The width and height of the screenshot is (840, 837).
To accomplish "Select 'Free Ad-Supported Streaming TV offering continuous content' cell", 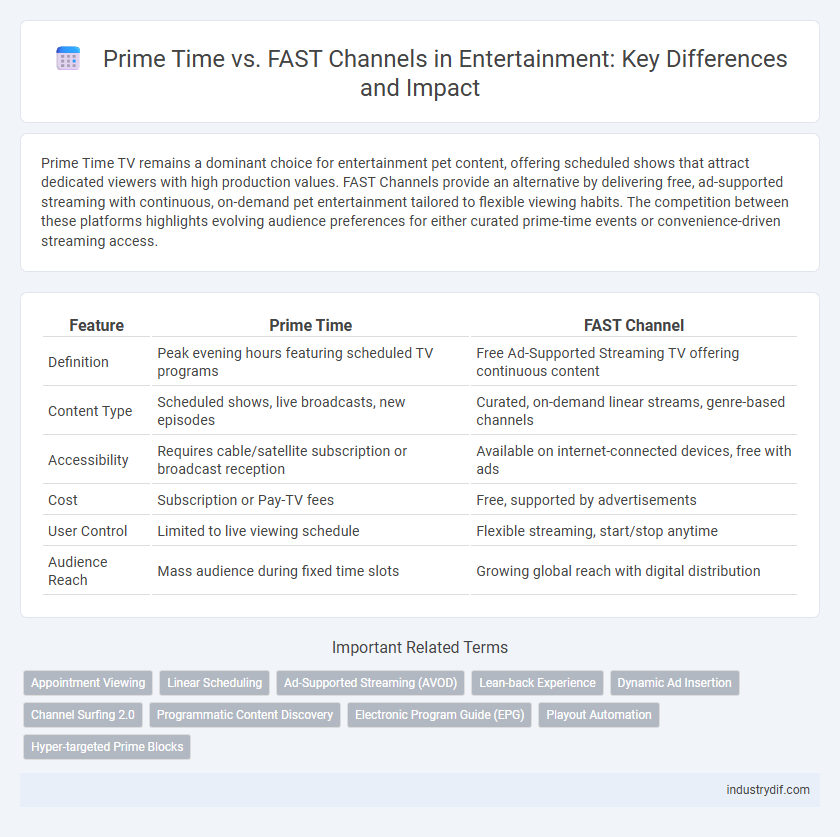I will 634,362.
